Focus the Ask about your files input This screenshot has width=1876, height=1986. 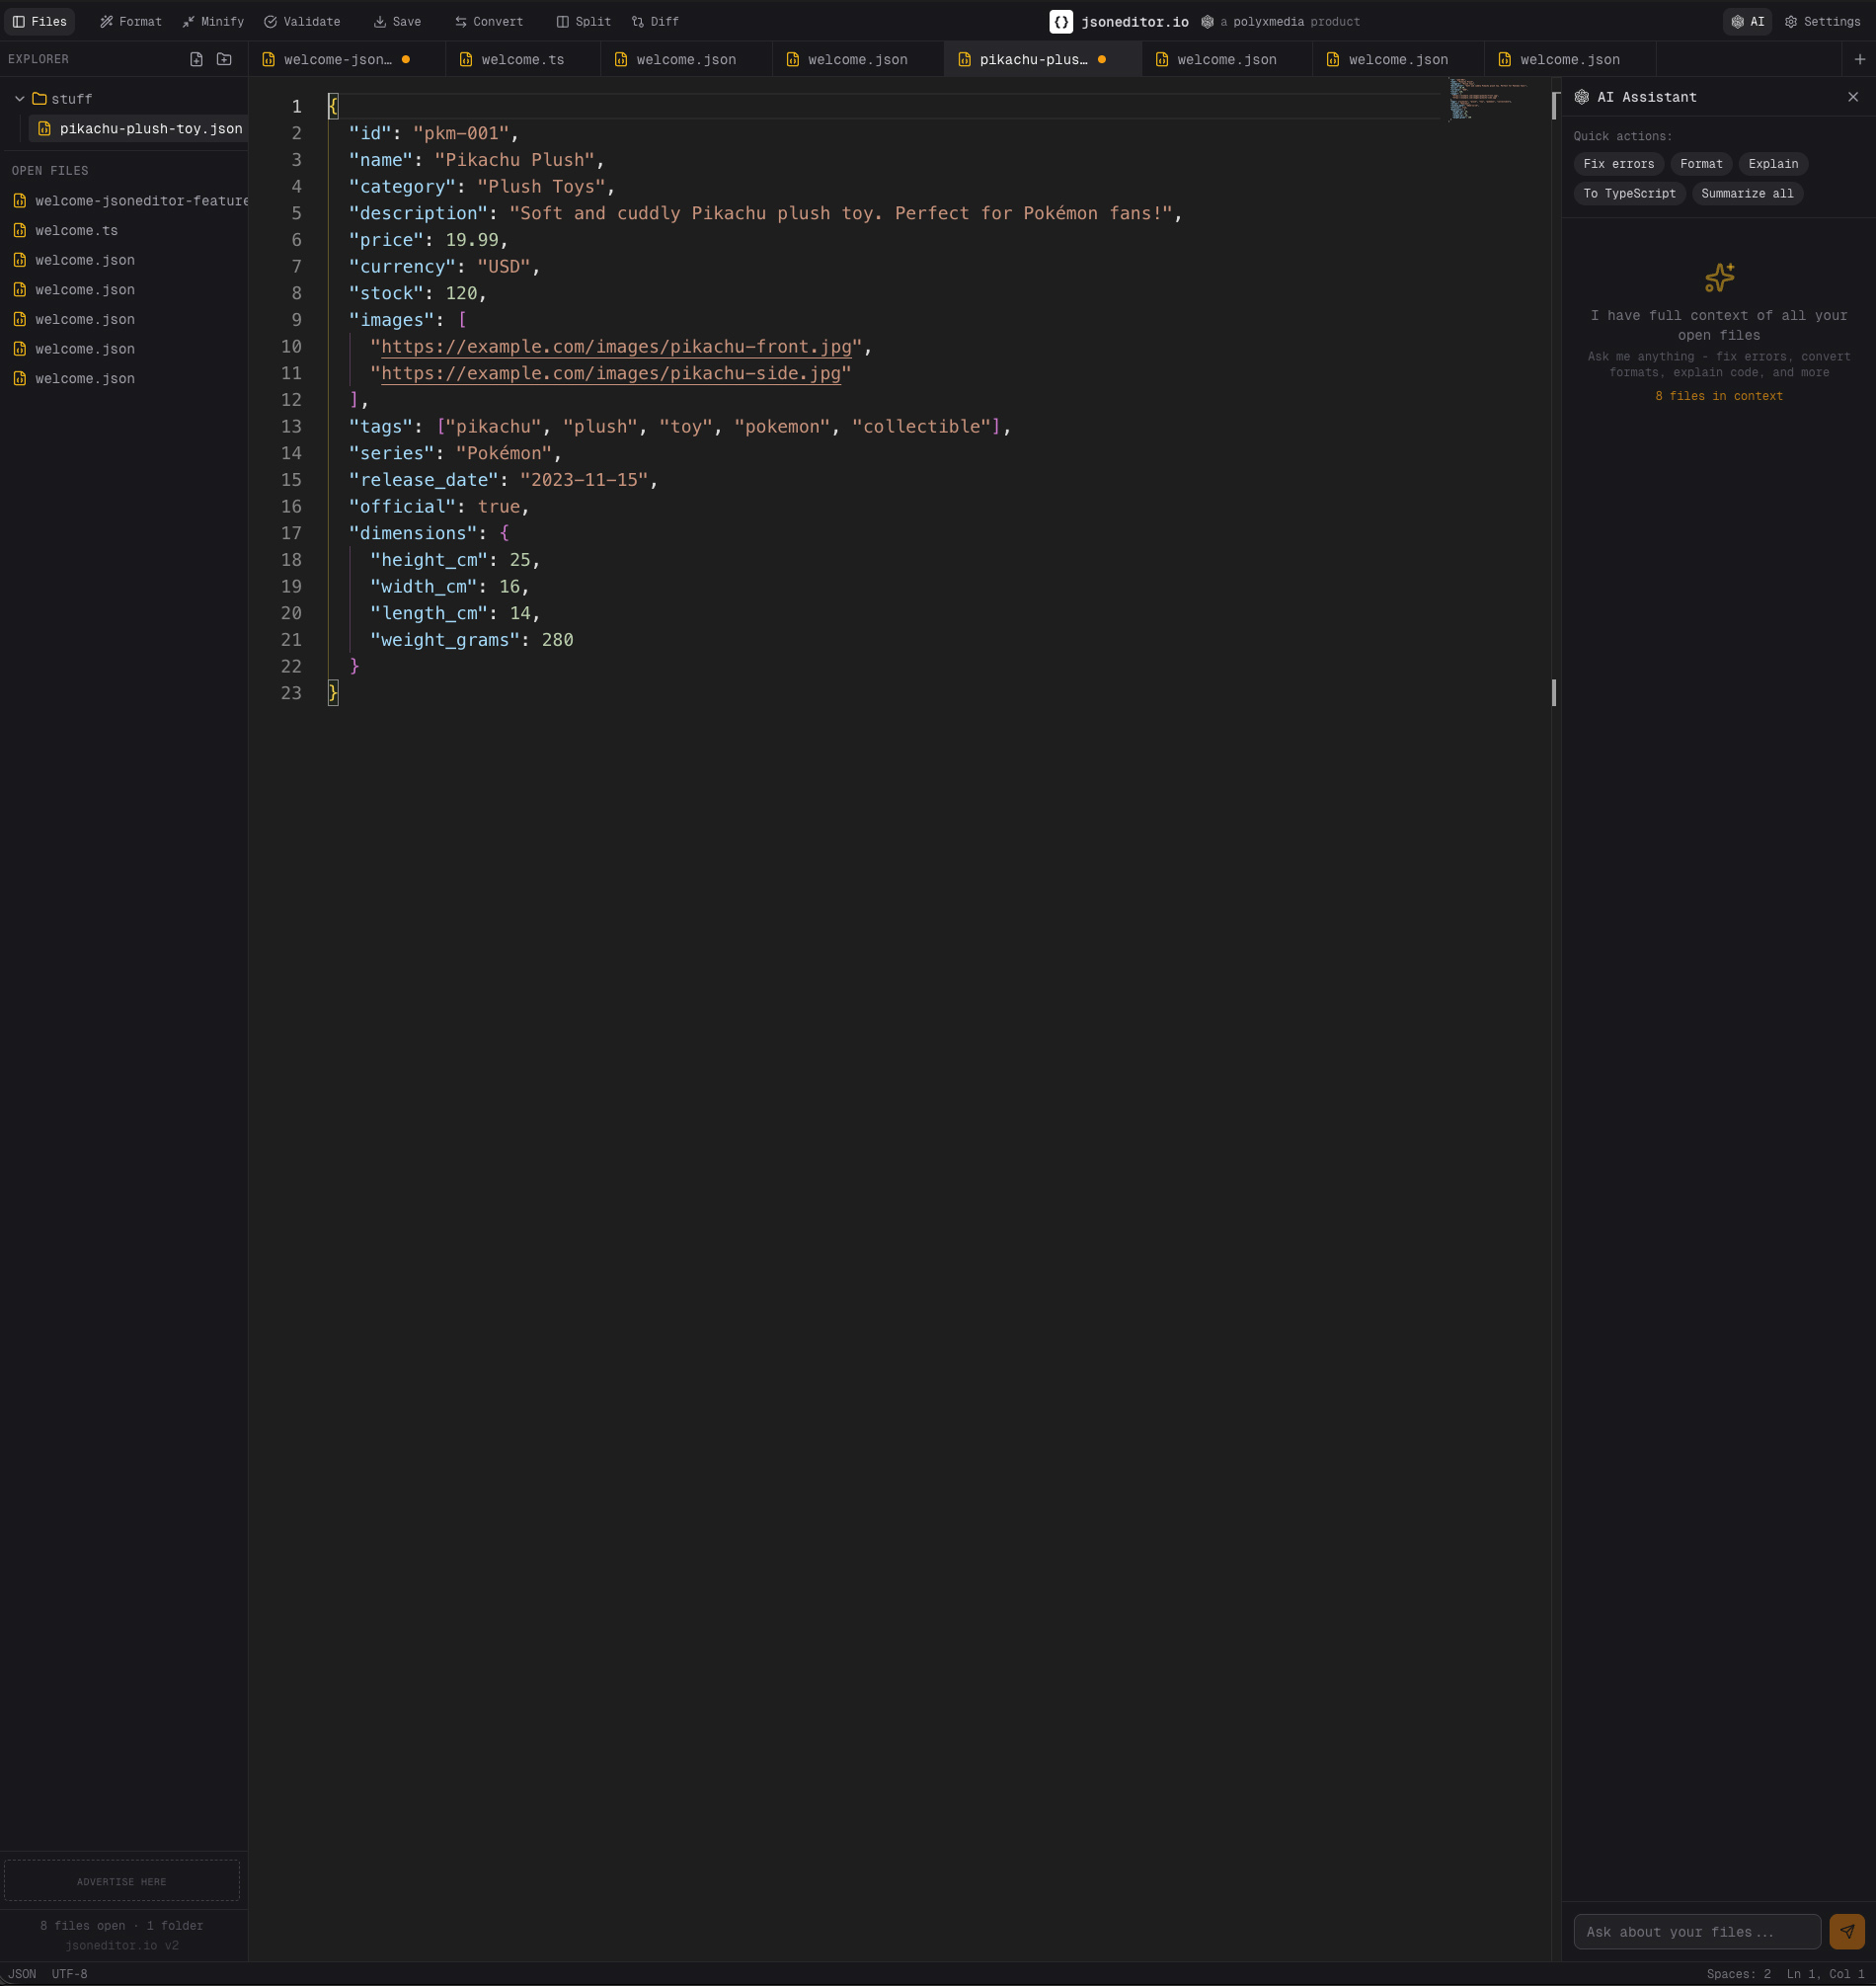pyautogui.click(x=1696, y=1931)
